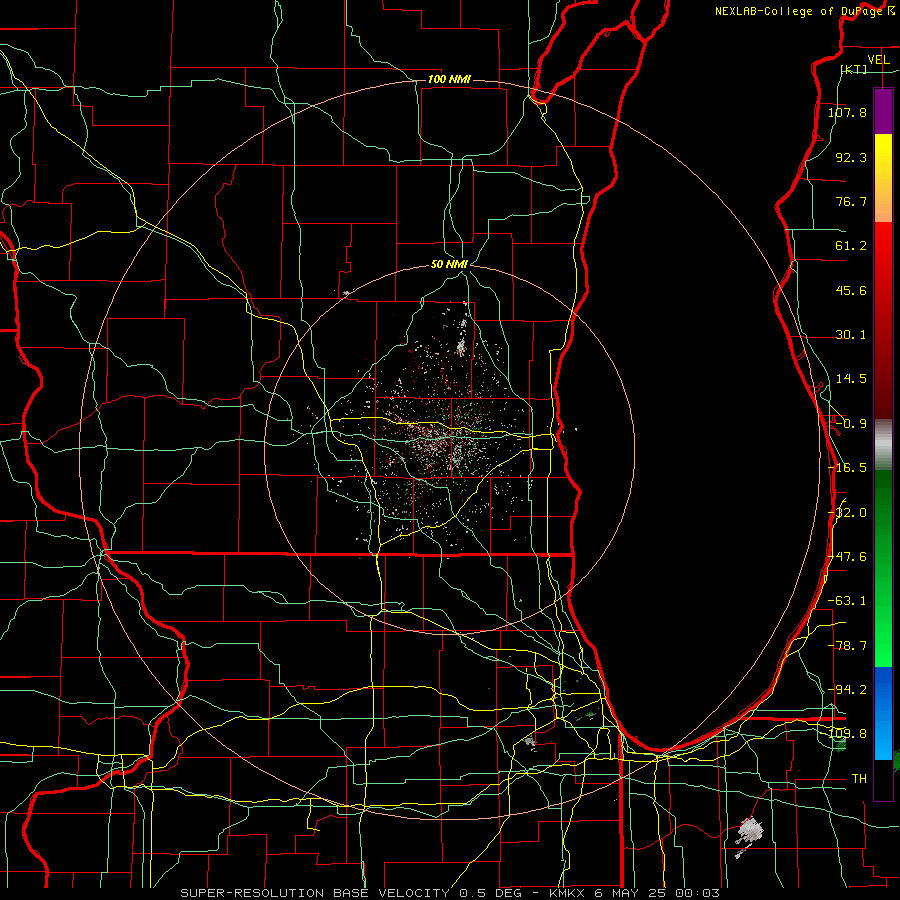This screenshot has height=900, width=900.
Task: Select the 107.8 legend value
Action: 847,112
